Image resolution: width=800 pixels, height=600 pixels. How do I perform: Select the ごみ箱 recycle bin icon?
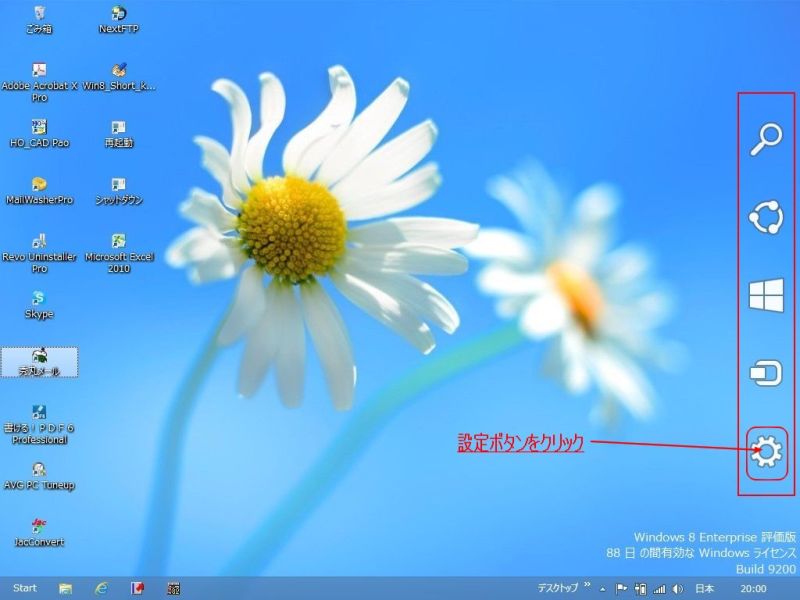(x=39, y=14)
